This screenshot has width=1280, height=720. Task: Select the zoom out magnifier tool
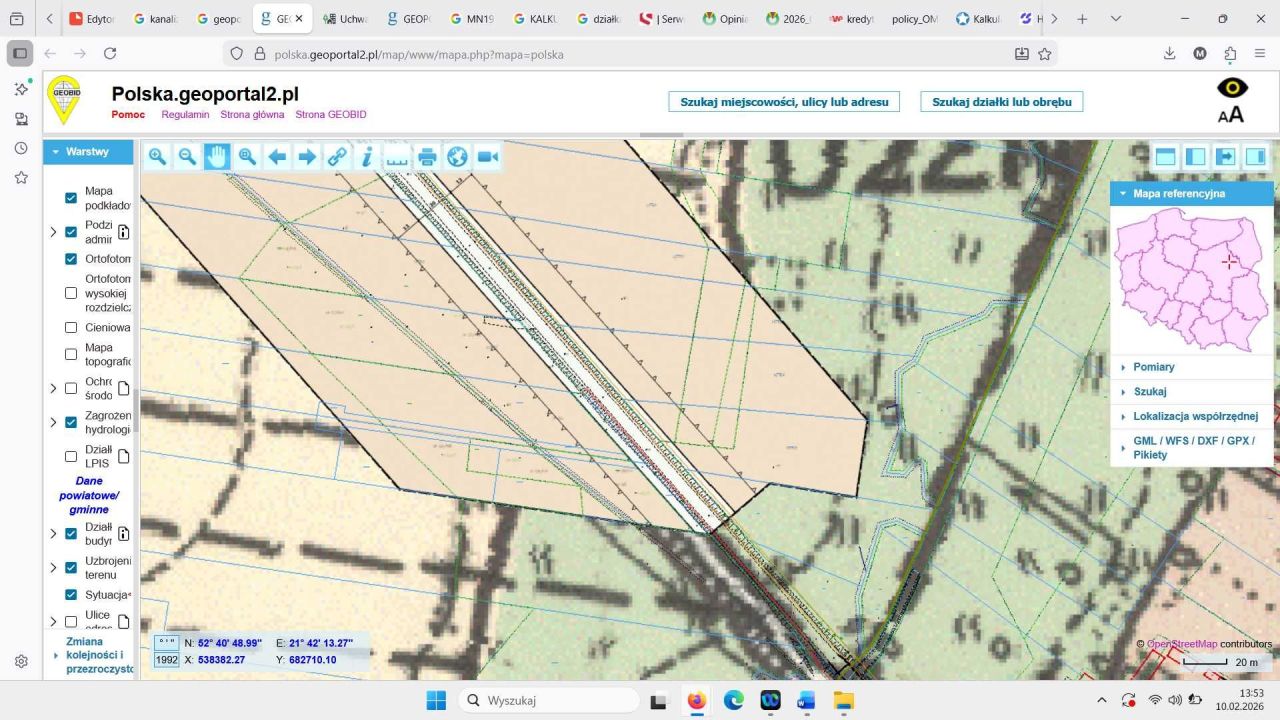[x=187, y=156]
